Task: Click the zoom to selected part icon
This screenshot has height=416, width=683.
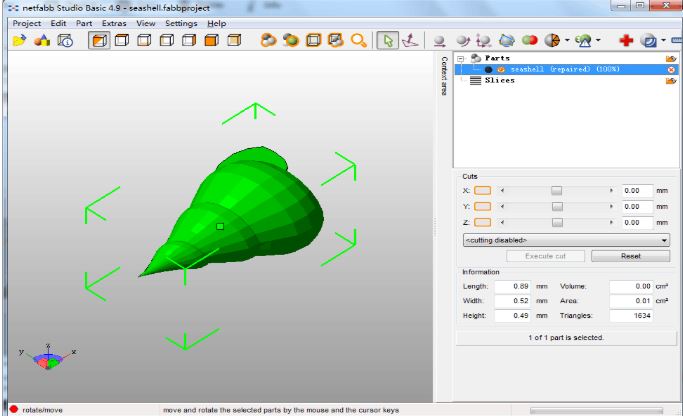Action: click(291, 41)
